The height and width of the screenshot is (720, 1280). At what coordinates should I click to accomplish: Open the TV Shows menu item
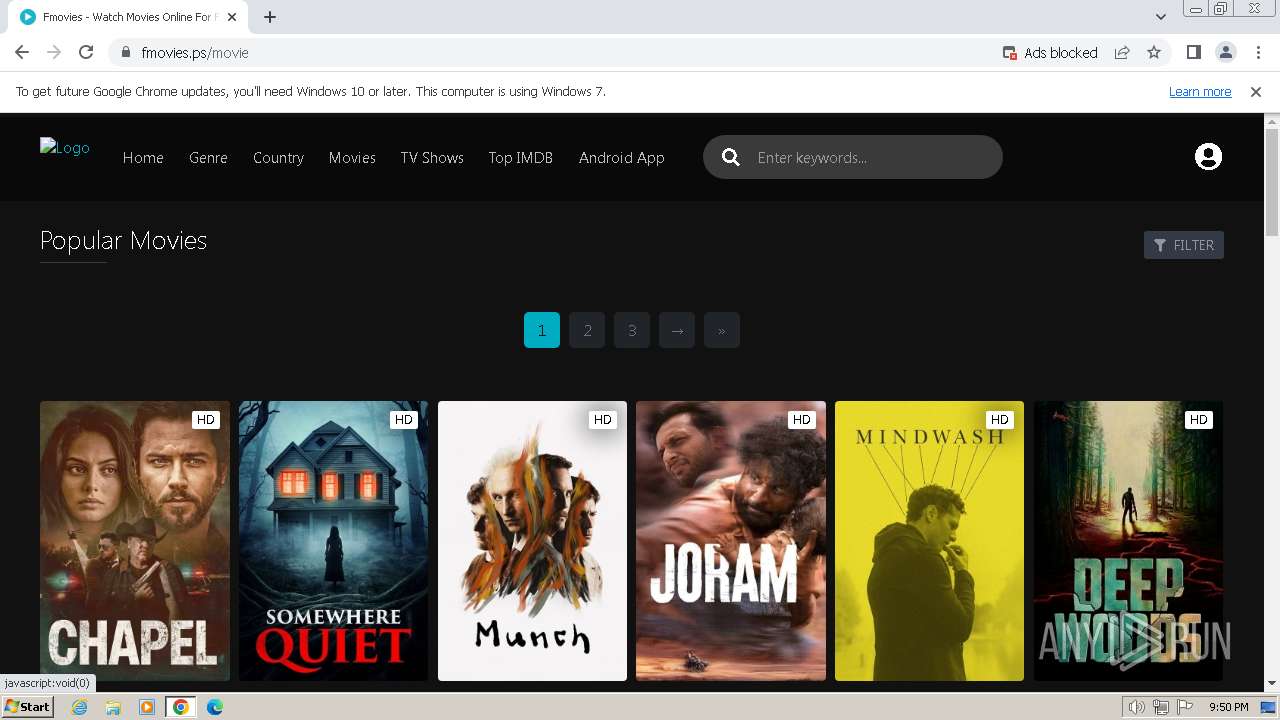(432, 158)
